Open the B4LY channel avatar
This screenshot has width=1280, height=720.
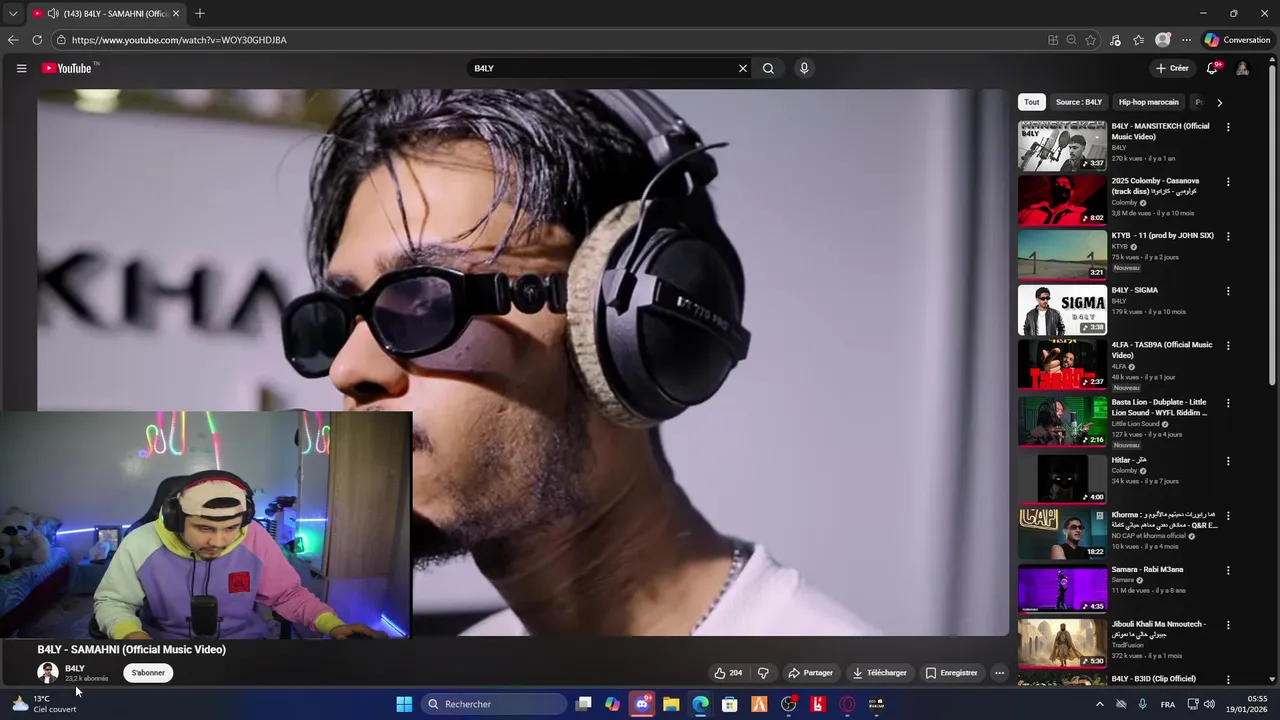click(48, 673)
